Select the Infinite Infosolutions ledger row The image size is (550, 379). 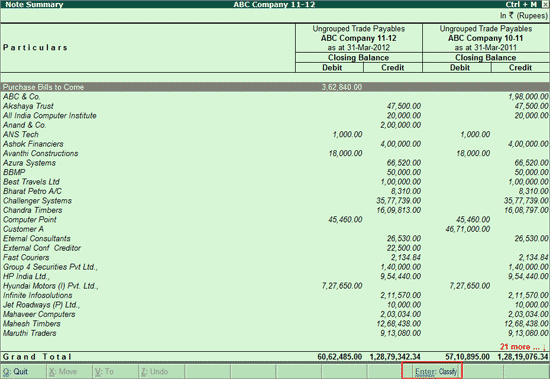(x=275, y=295)
